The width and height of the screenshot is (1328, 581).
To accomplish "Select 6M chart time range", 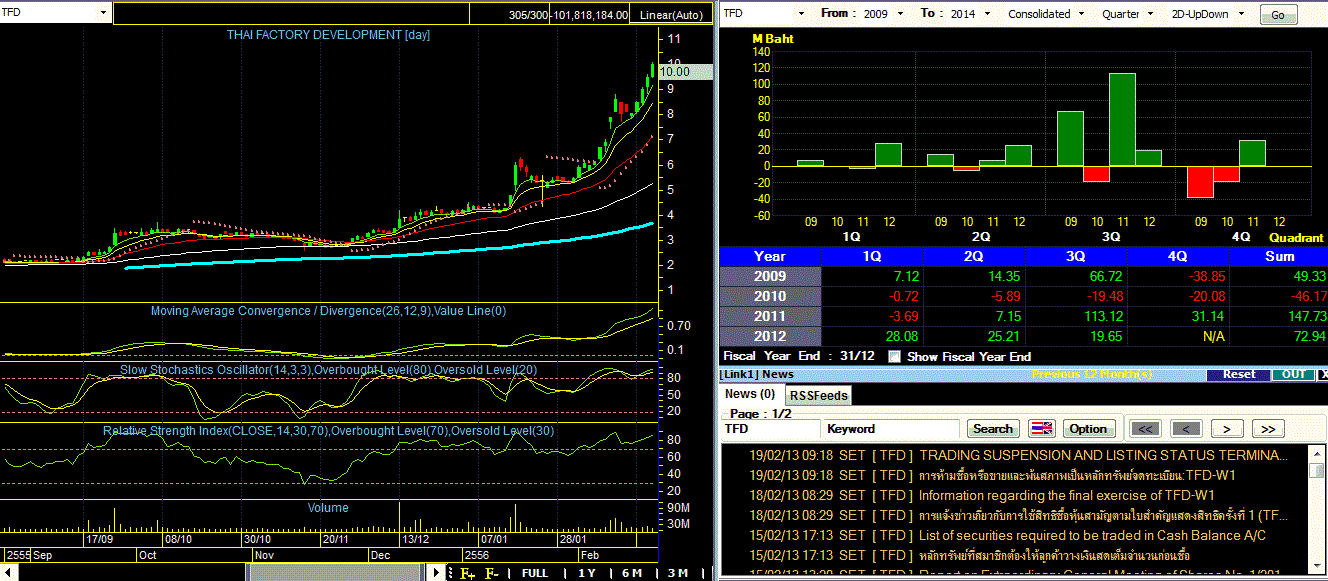I will point(632,573).
